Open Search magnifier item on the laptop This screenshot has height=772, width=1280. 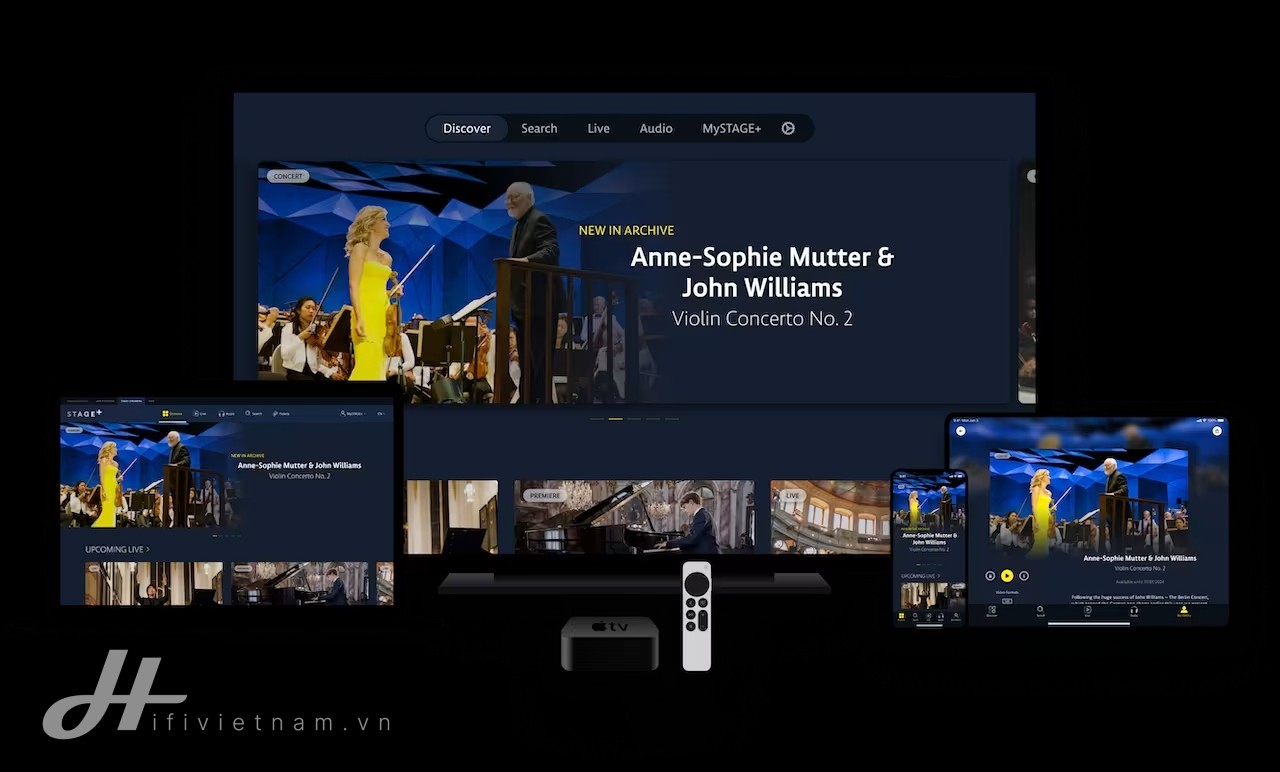pos(253,413)
